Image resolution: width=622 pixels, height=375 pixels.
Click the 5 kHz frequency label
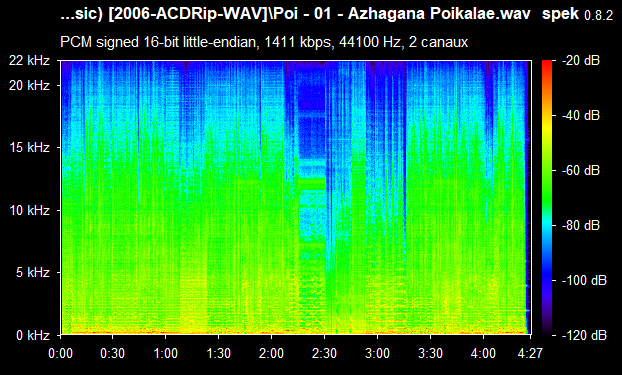[33, 273]
